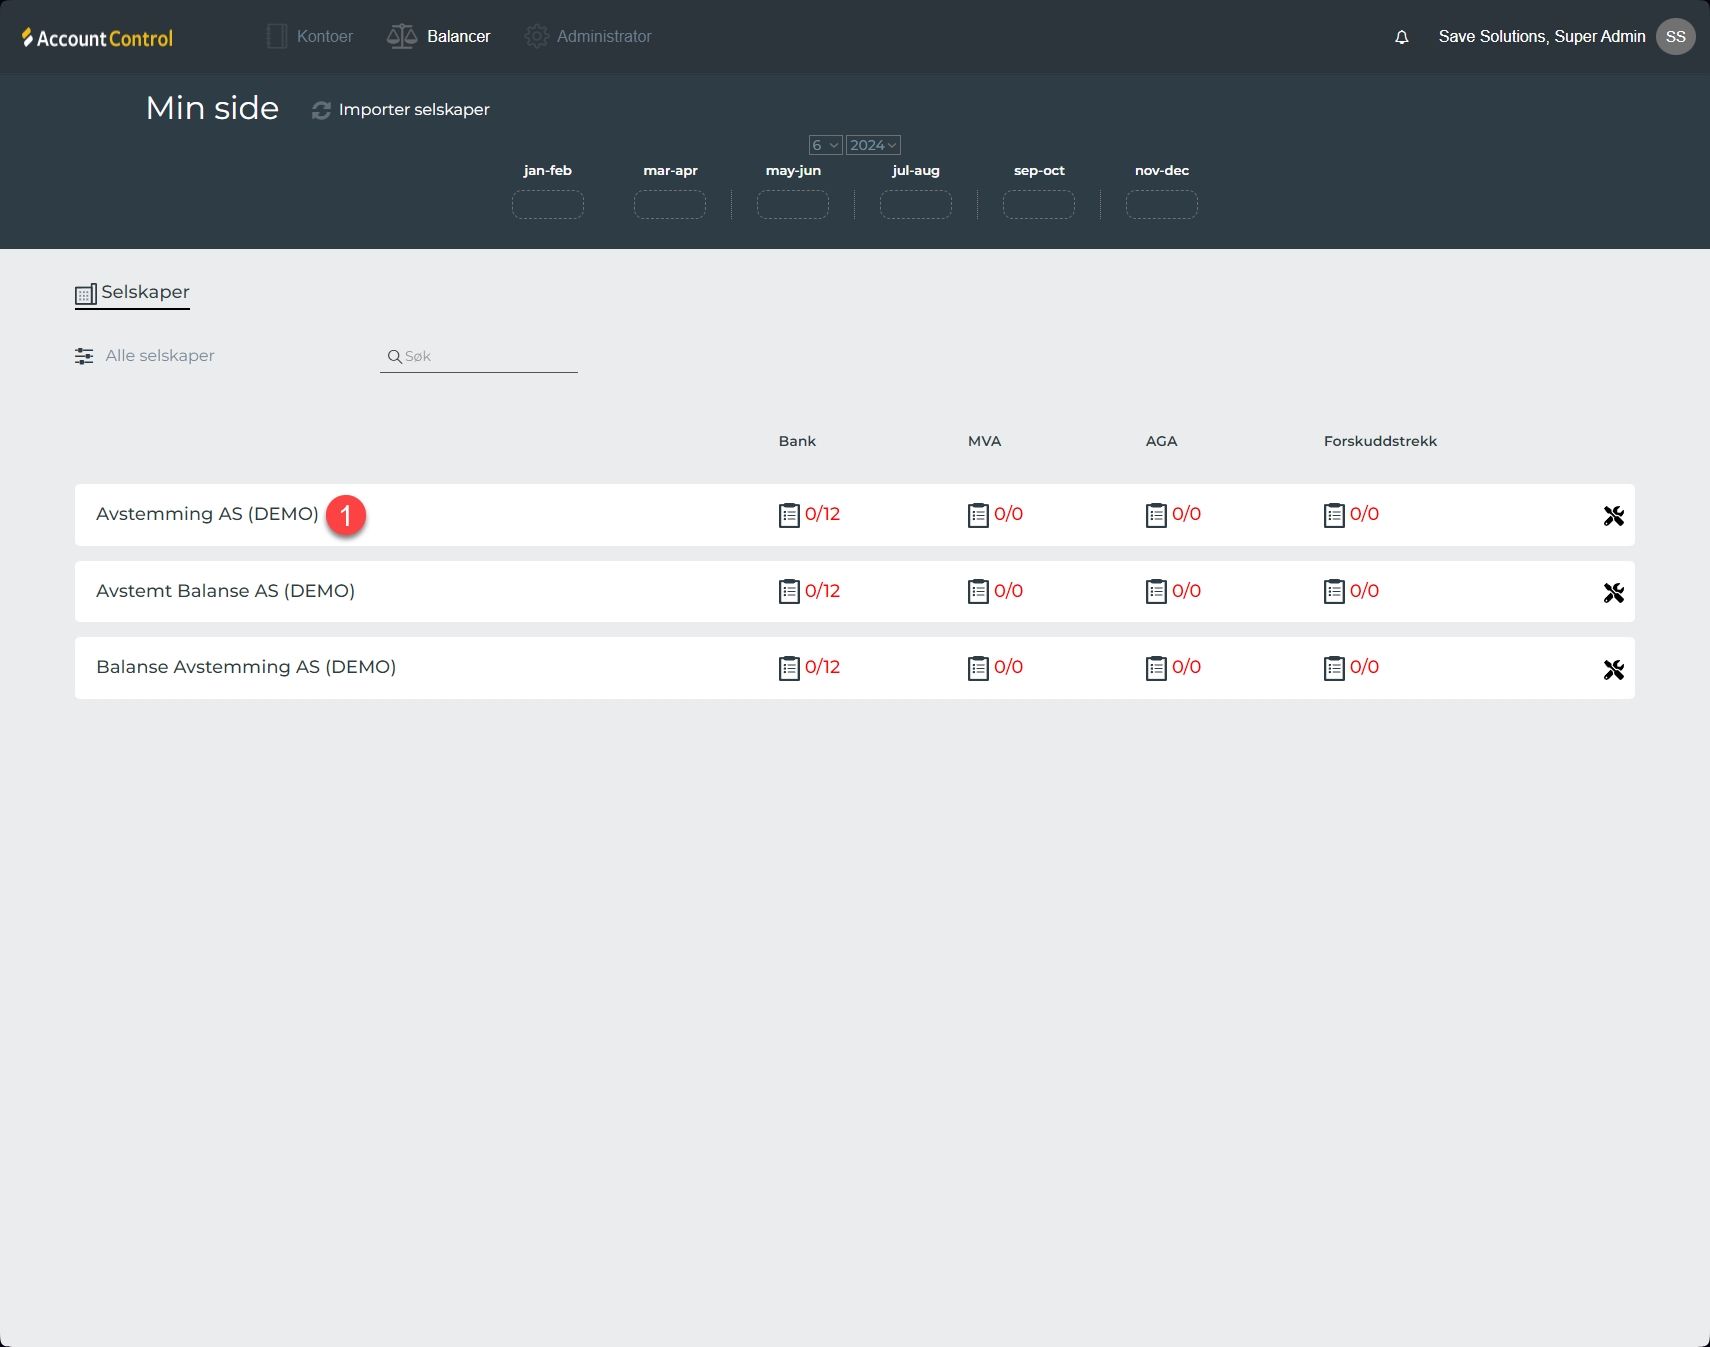This screenshot has width=1710, height=1347.
Task: Open tools for Avstemt Balanse AS (DEMO)
Action: tap(1613, 593)
